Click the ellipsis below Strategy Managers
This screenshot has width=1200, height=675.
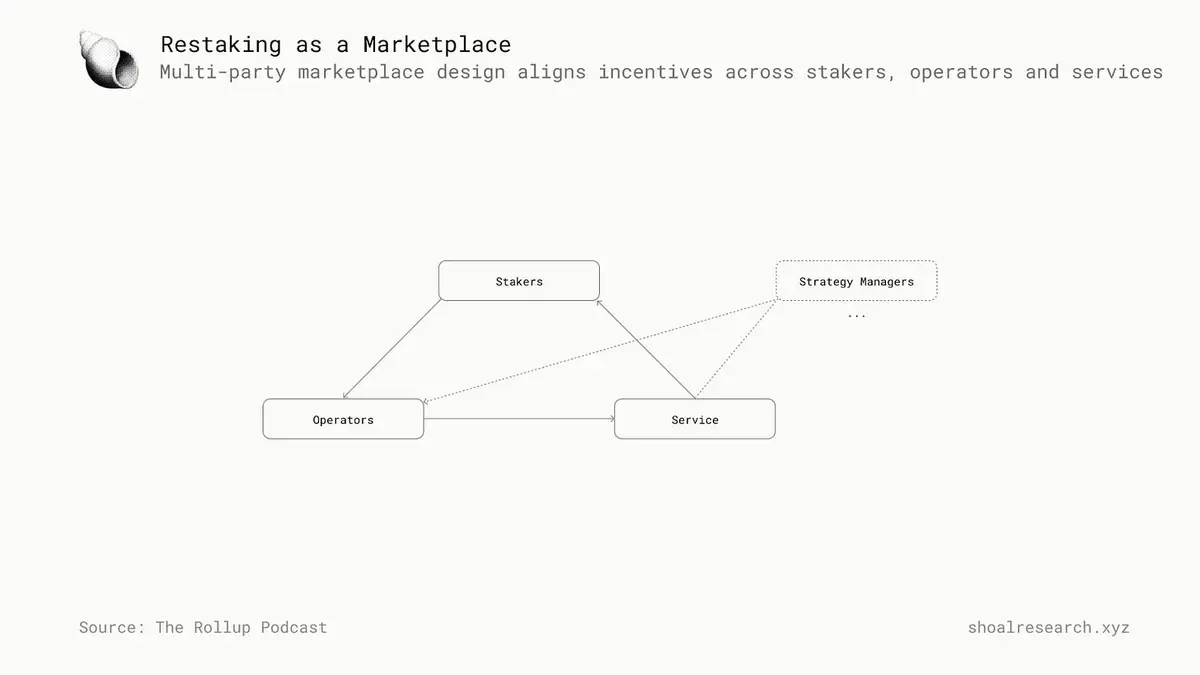point(856,314)
